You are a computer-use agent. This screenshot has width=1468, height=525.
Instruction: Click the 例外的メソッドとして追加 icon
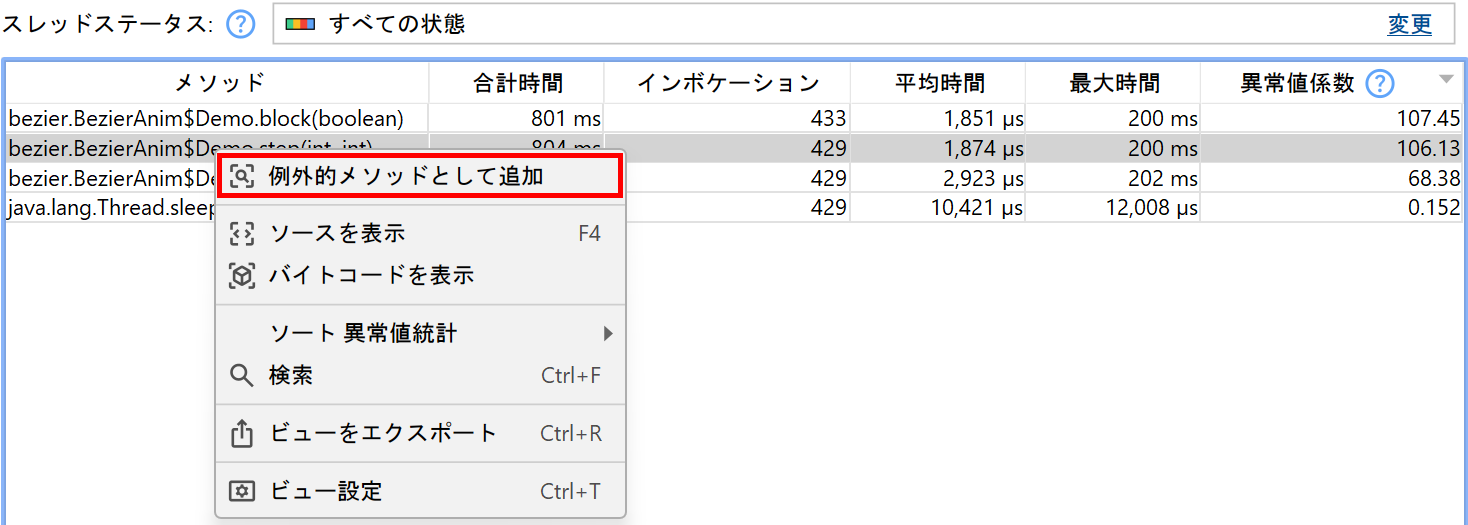coord(242,177)
